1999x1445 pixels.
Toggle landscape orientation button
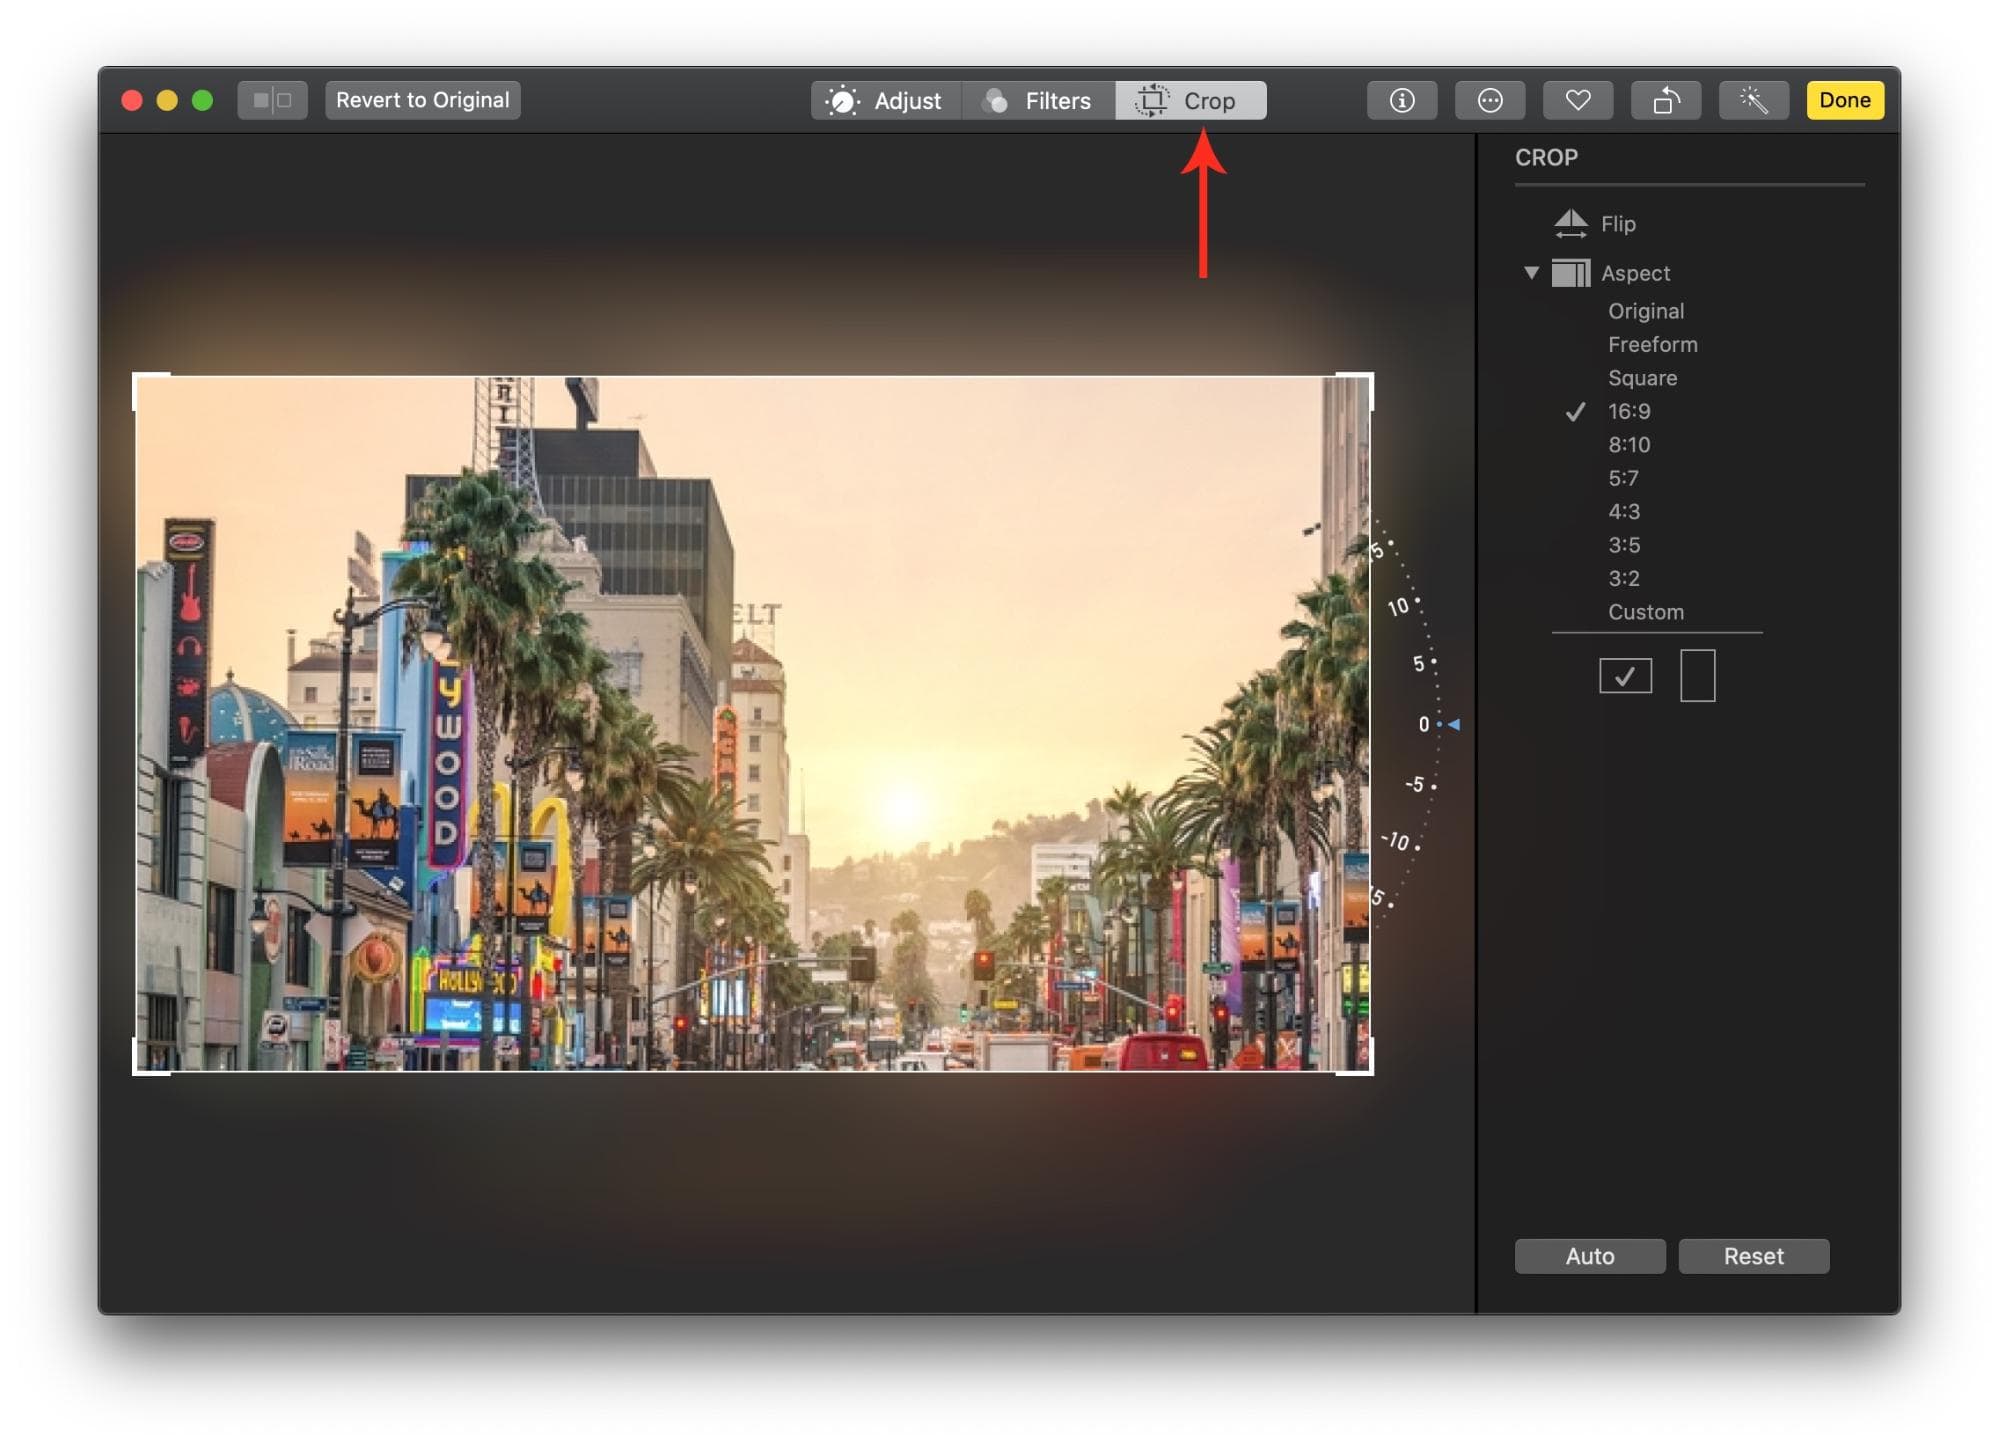[x=1627, y=674]
